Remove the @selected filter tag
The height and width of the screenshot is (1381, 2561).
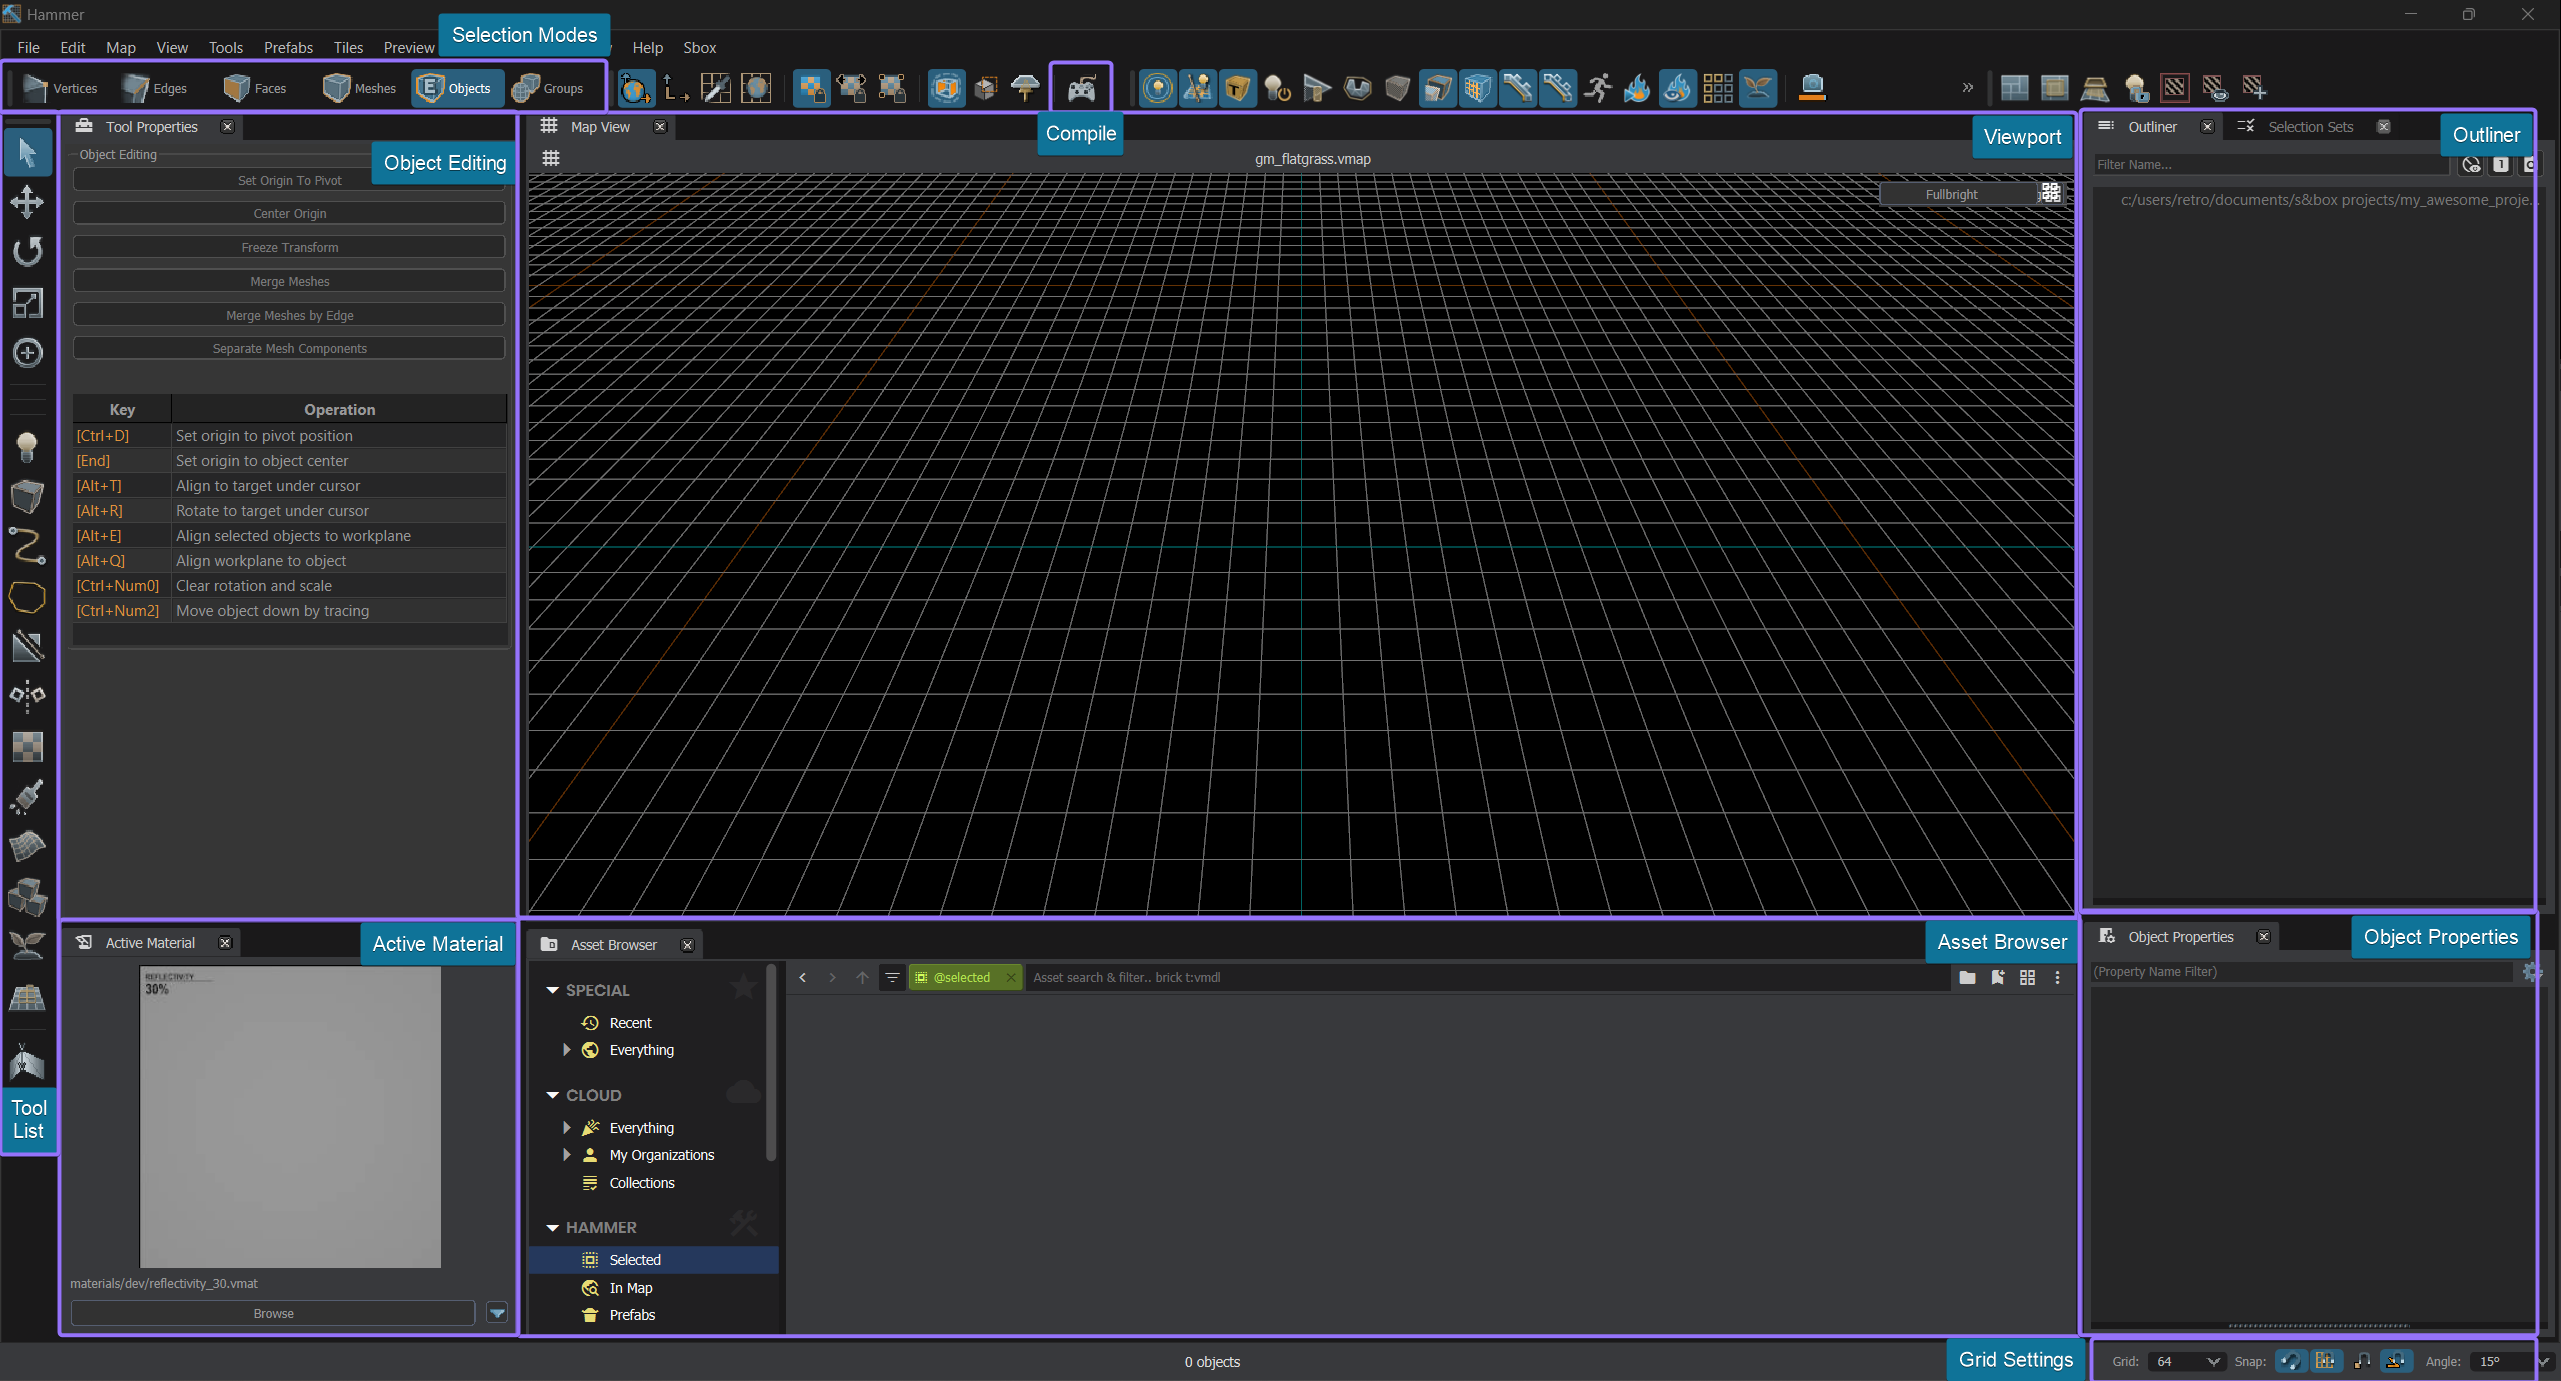coord(1011,977)
